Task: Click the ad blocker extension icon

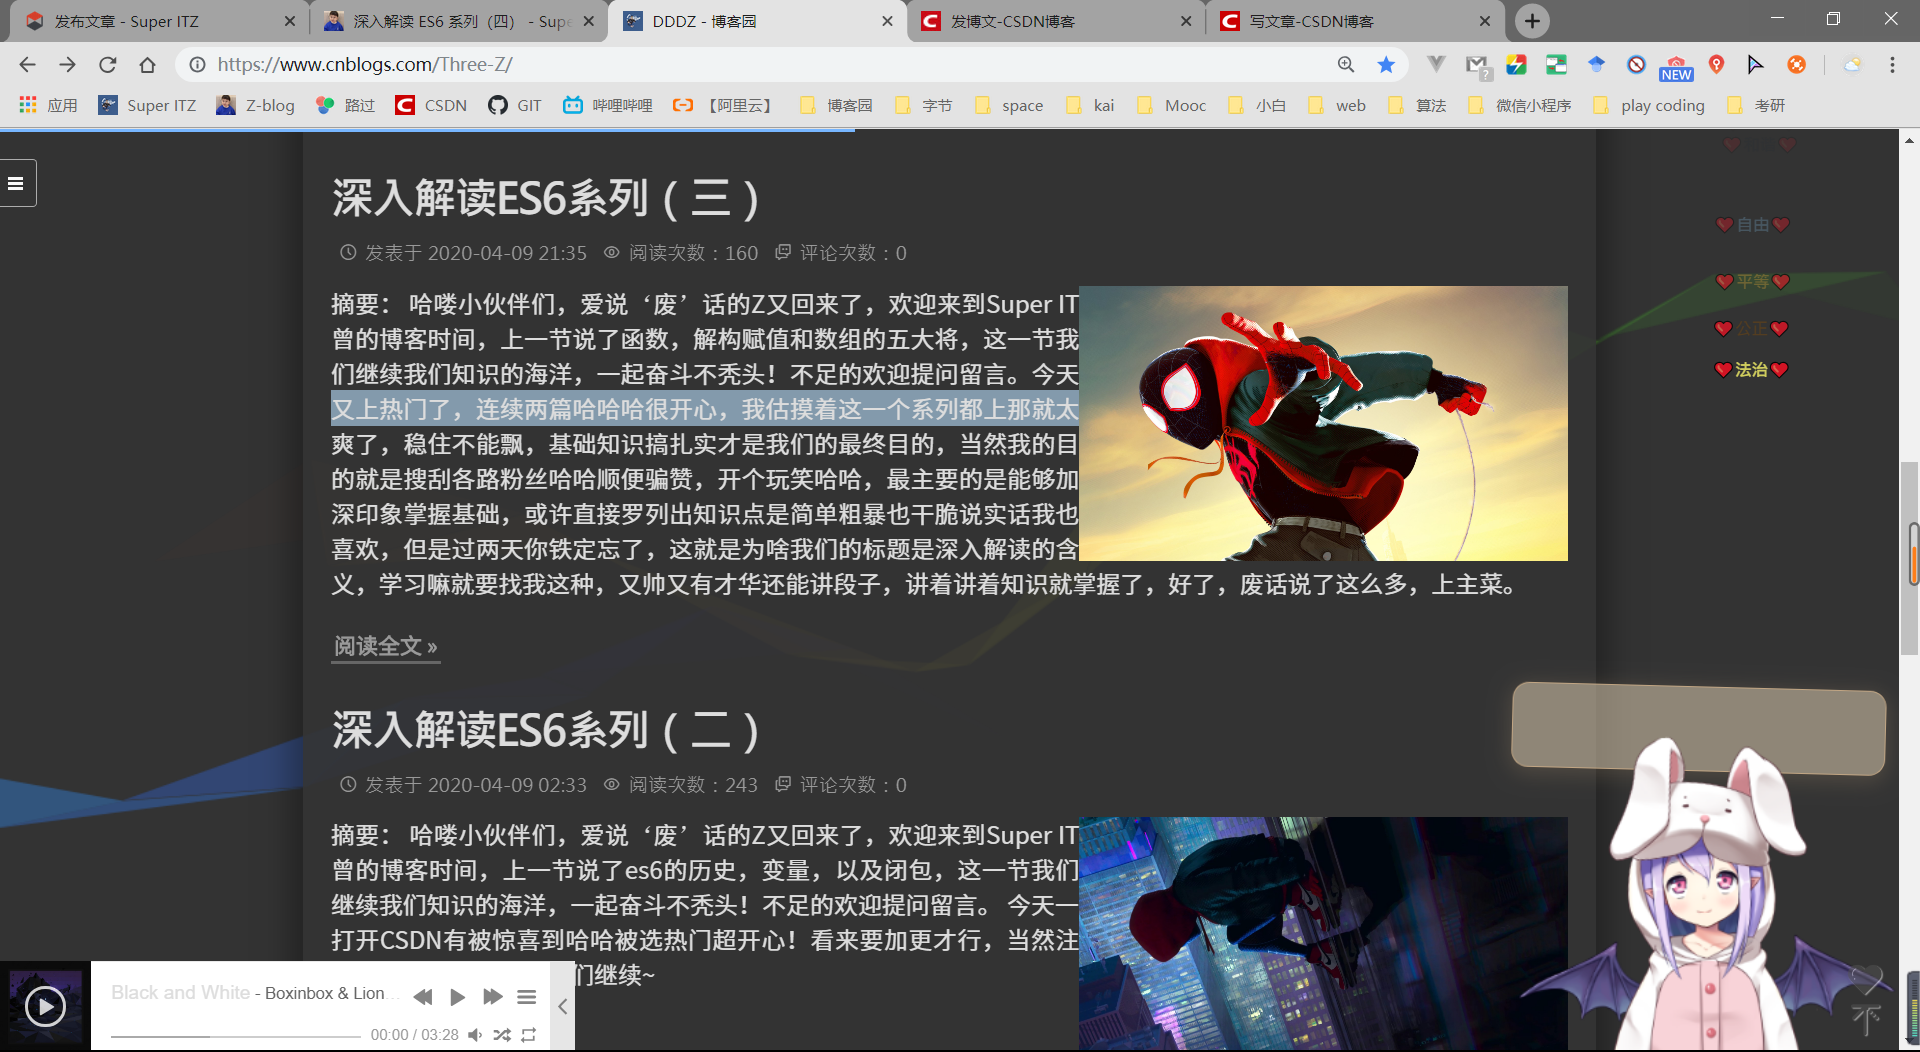Action: tap(1635, 65)
